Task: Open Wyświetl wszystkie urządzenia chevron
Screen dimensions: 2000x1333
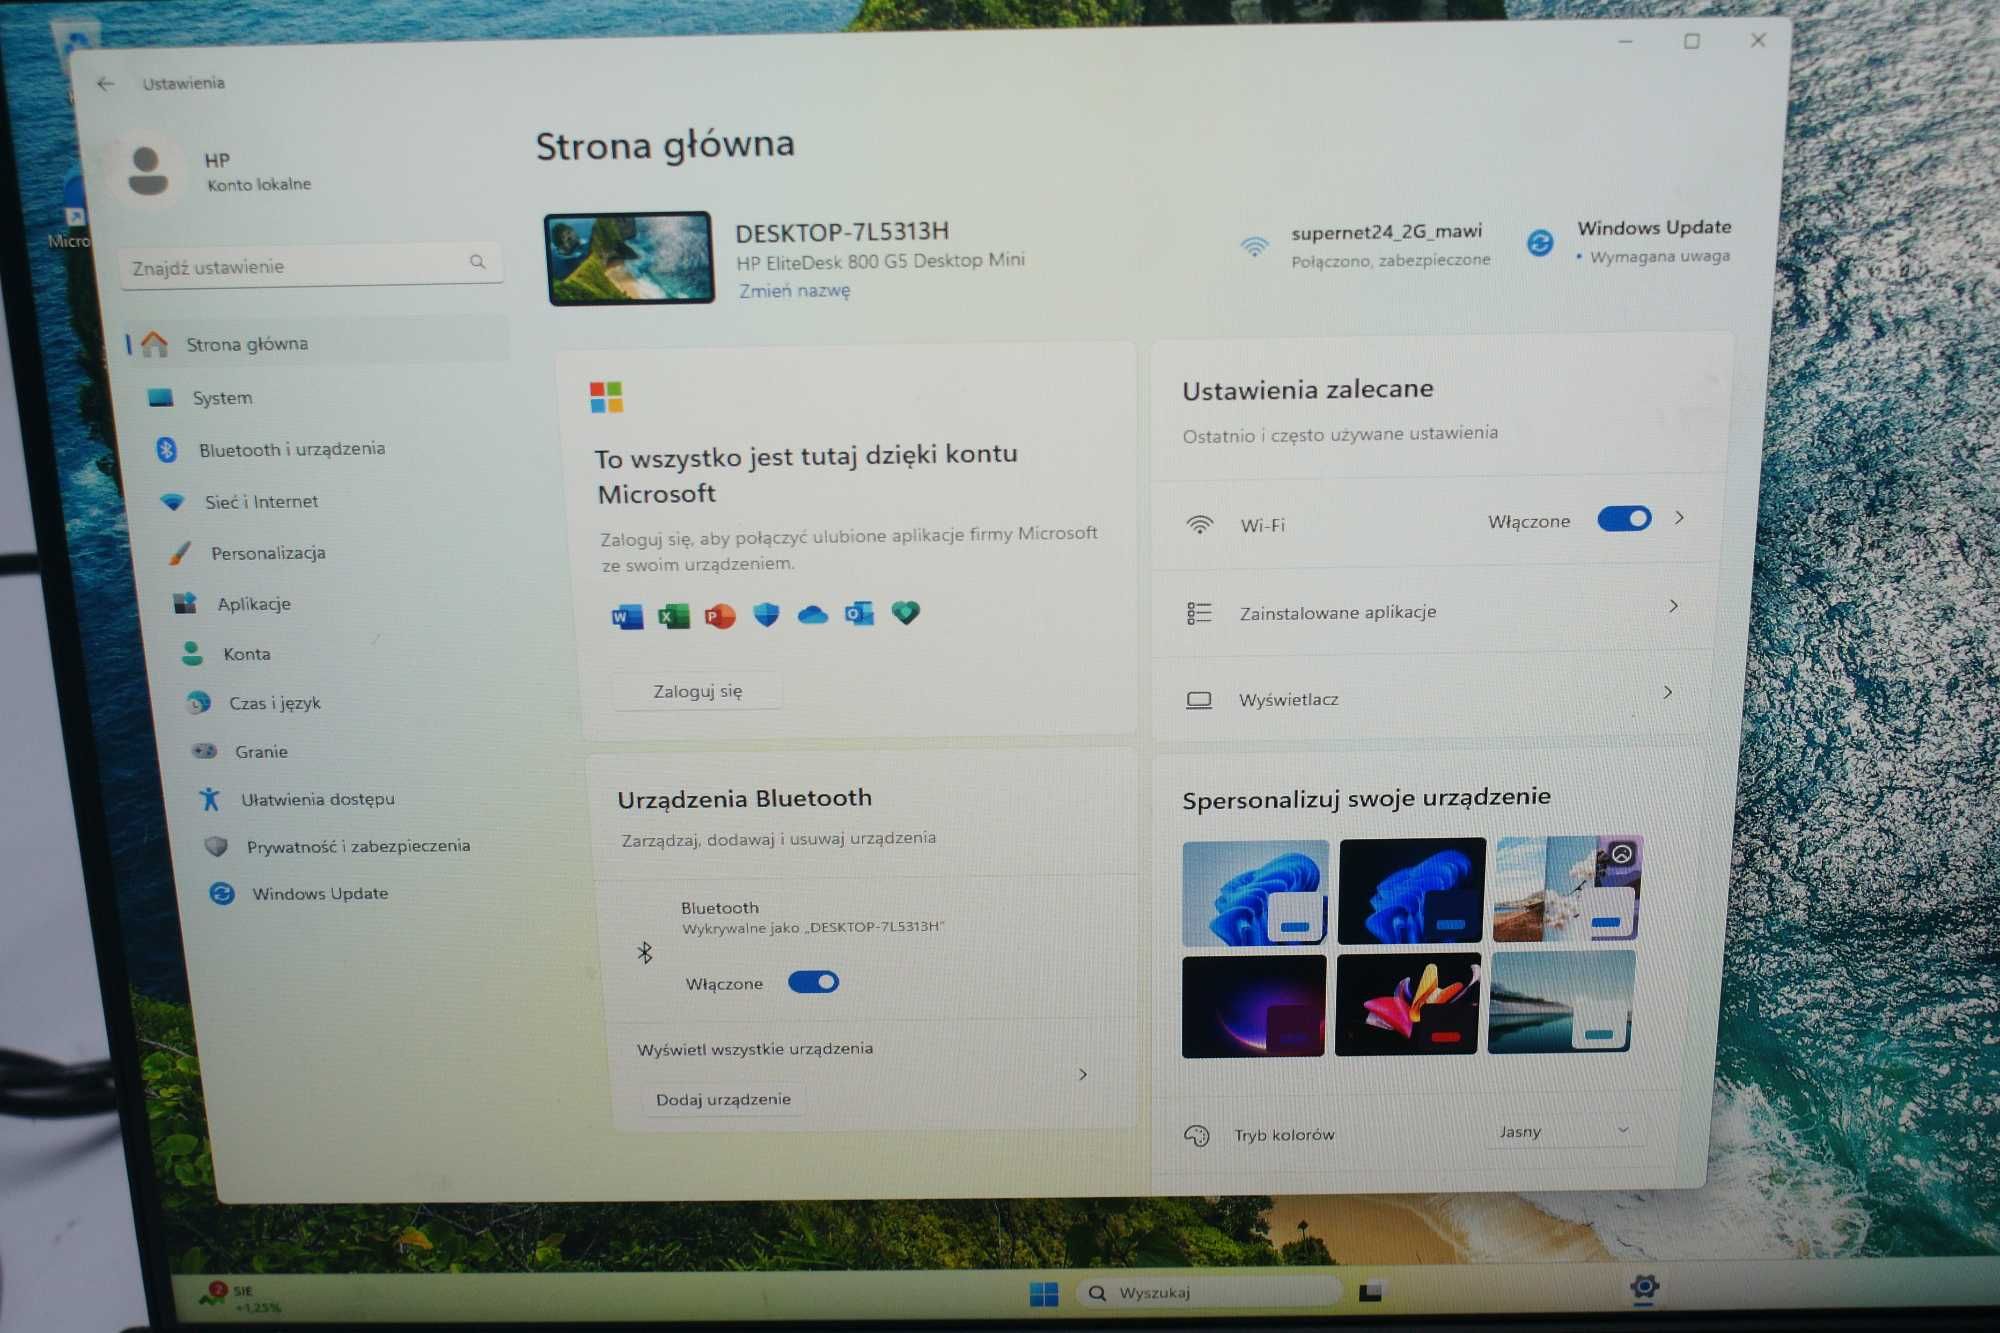Action: 1083,1074
